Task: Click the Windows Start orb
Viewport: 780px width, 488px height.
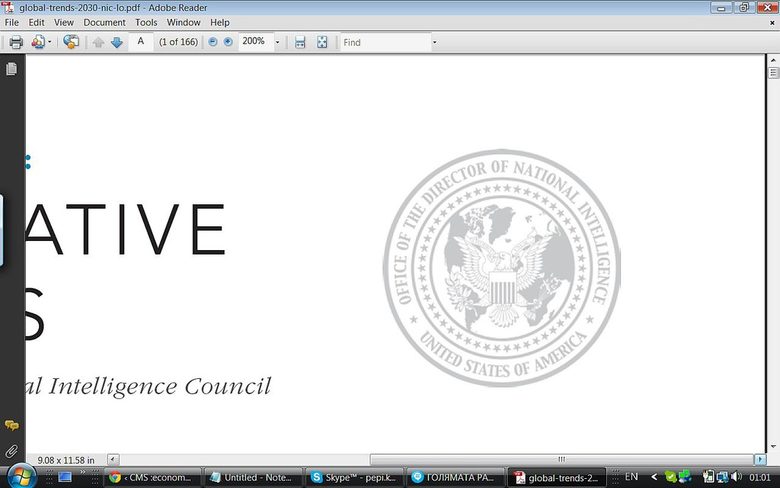Action: pos(21,477)
